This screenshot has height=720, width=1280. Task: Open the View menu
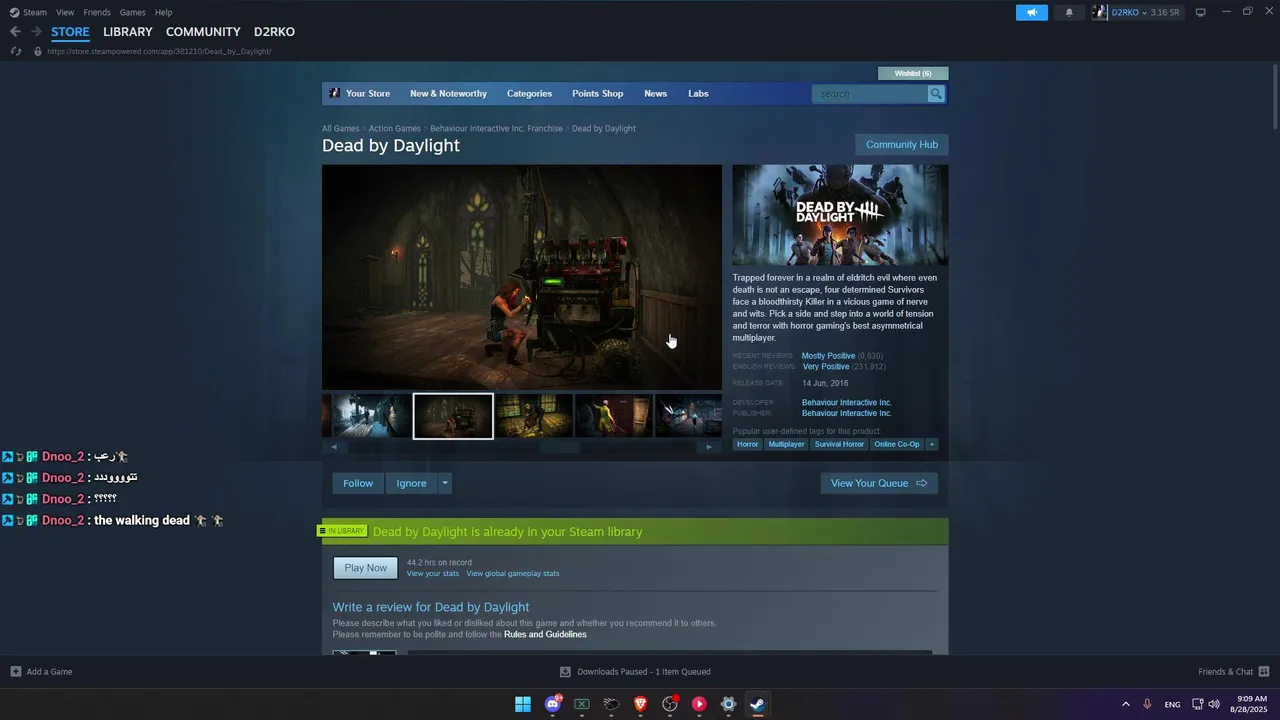click(65, 12)
